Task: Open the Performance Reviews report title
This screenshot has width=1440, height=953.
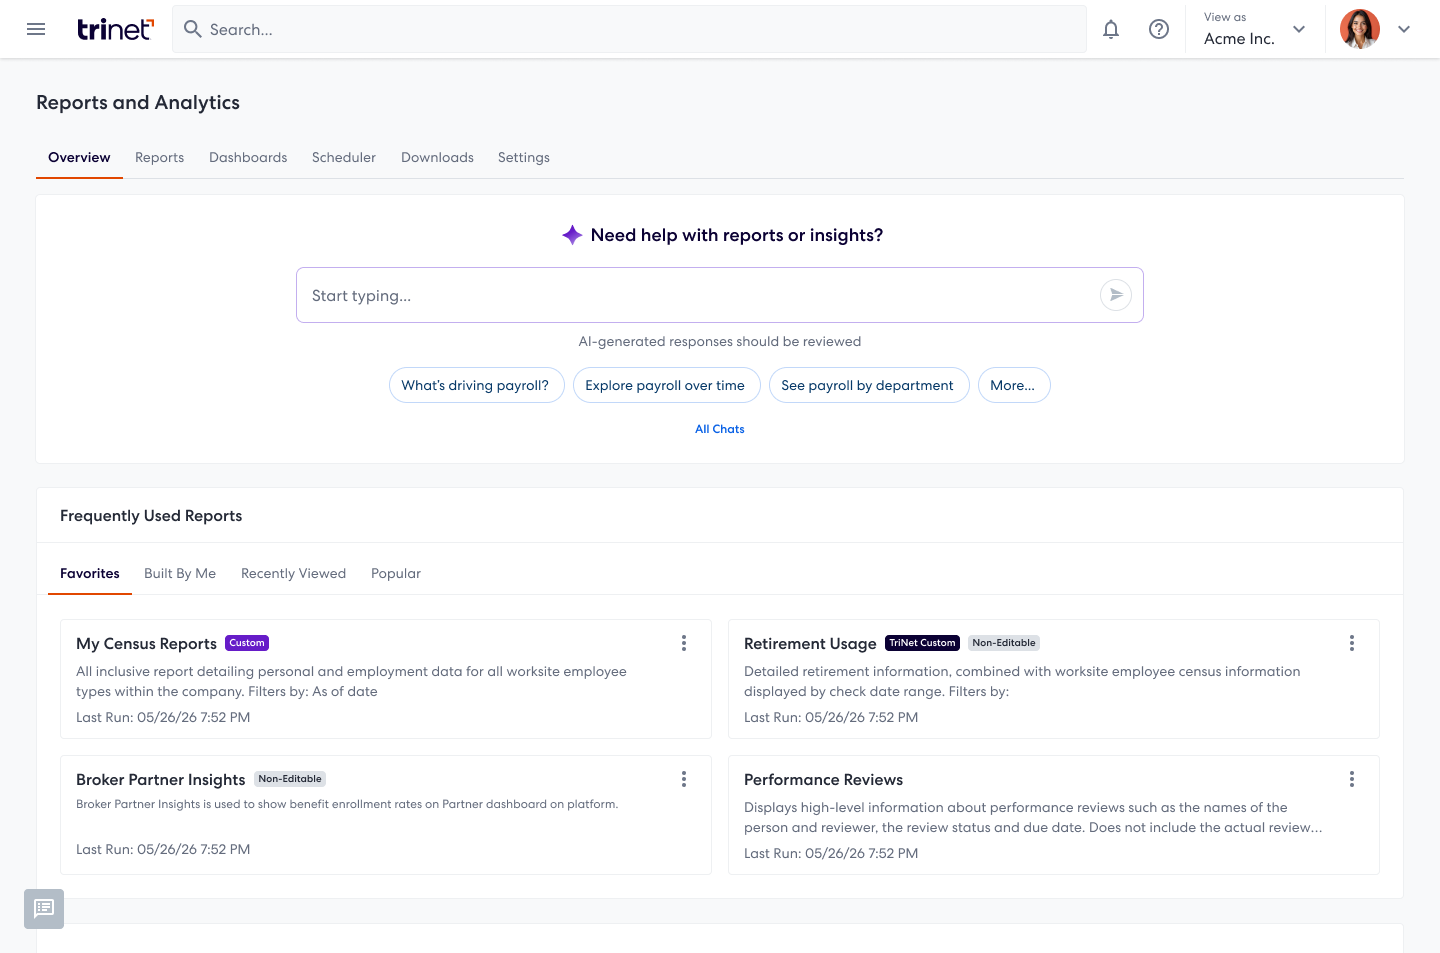Action: click(823, 780)
